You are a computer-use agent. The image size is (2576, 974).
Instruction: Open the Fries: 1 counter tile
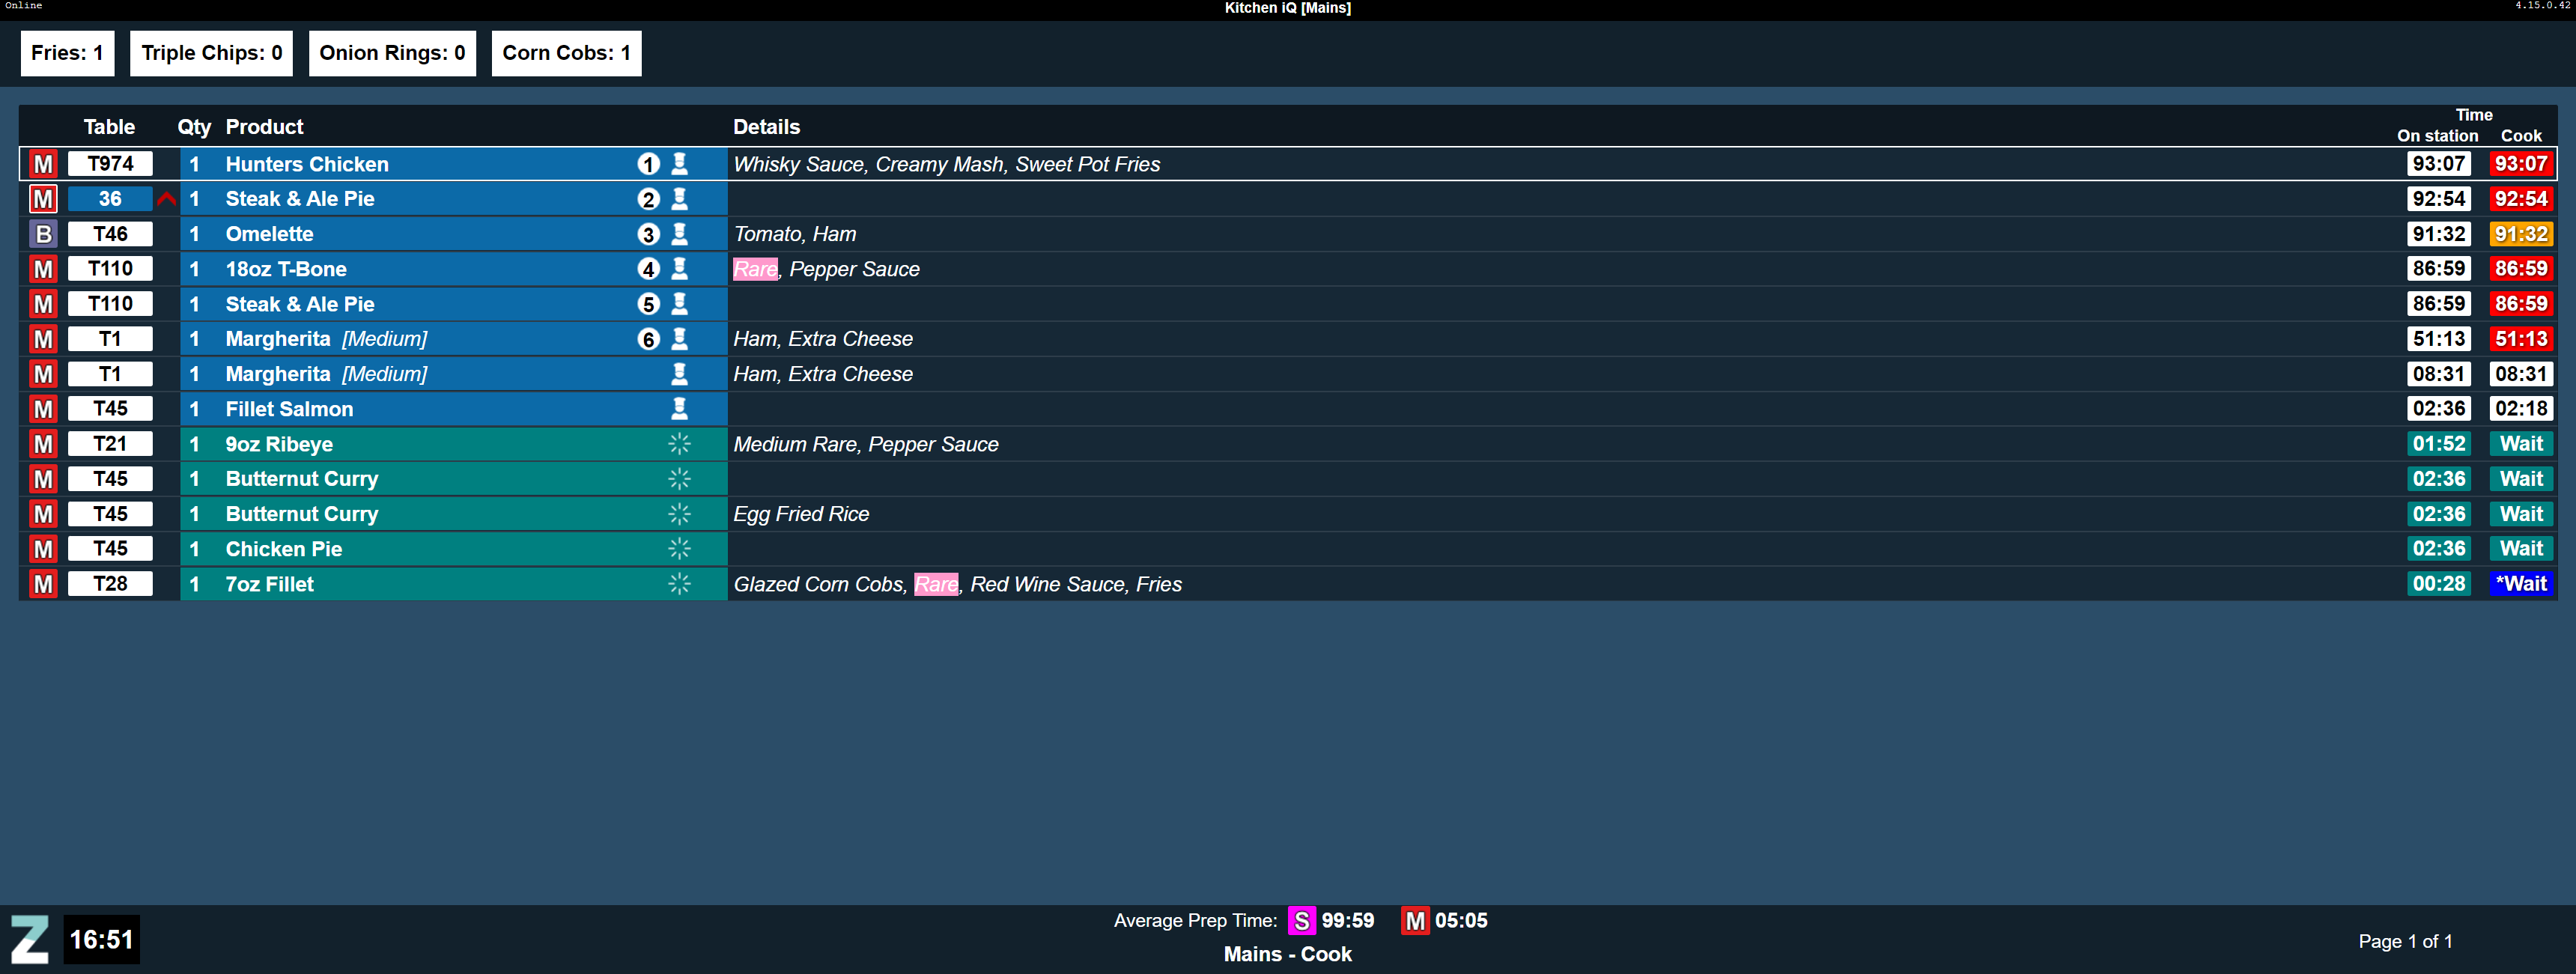pos(67,53)
